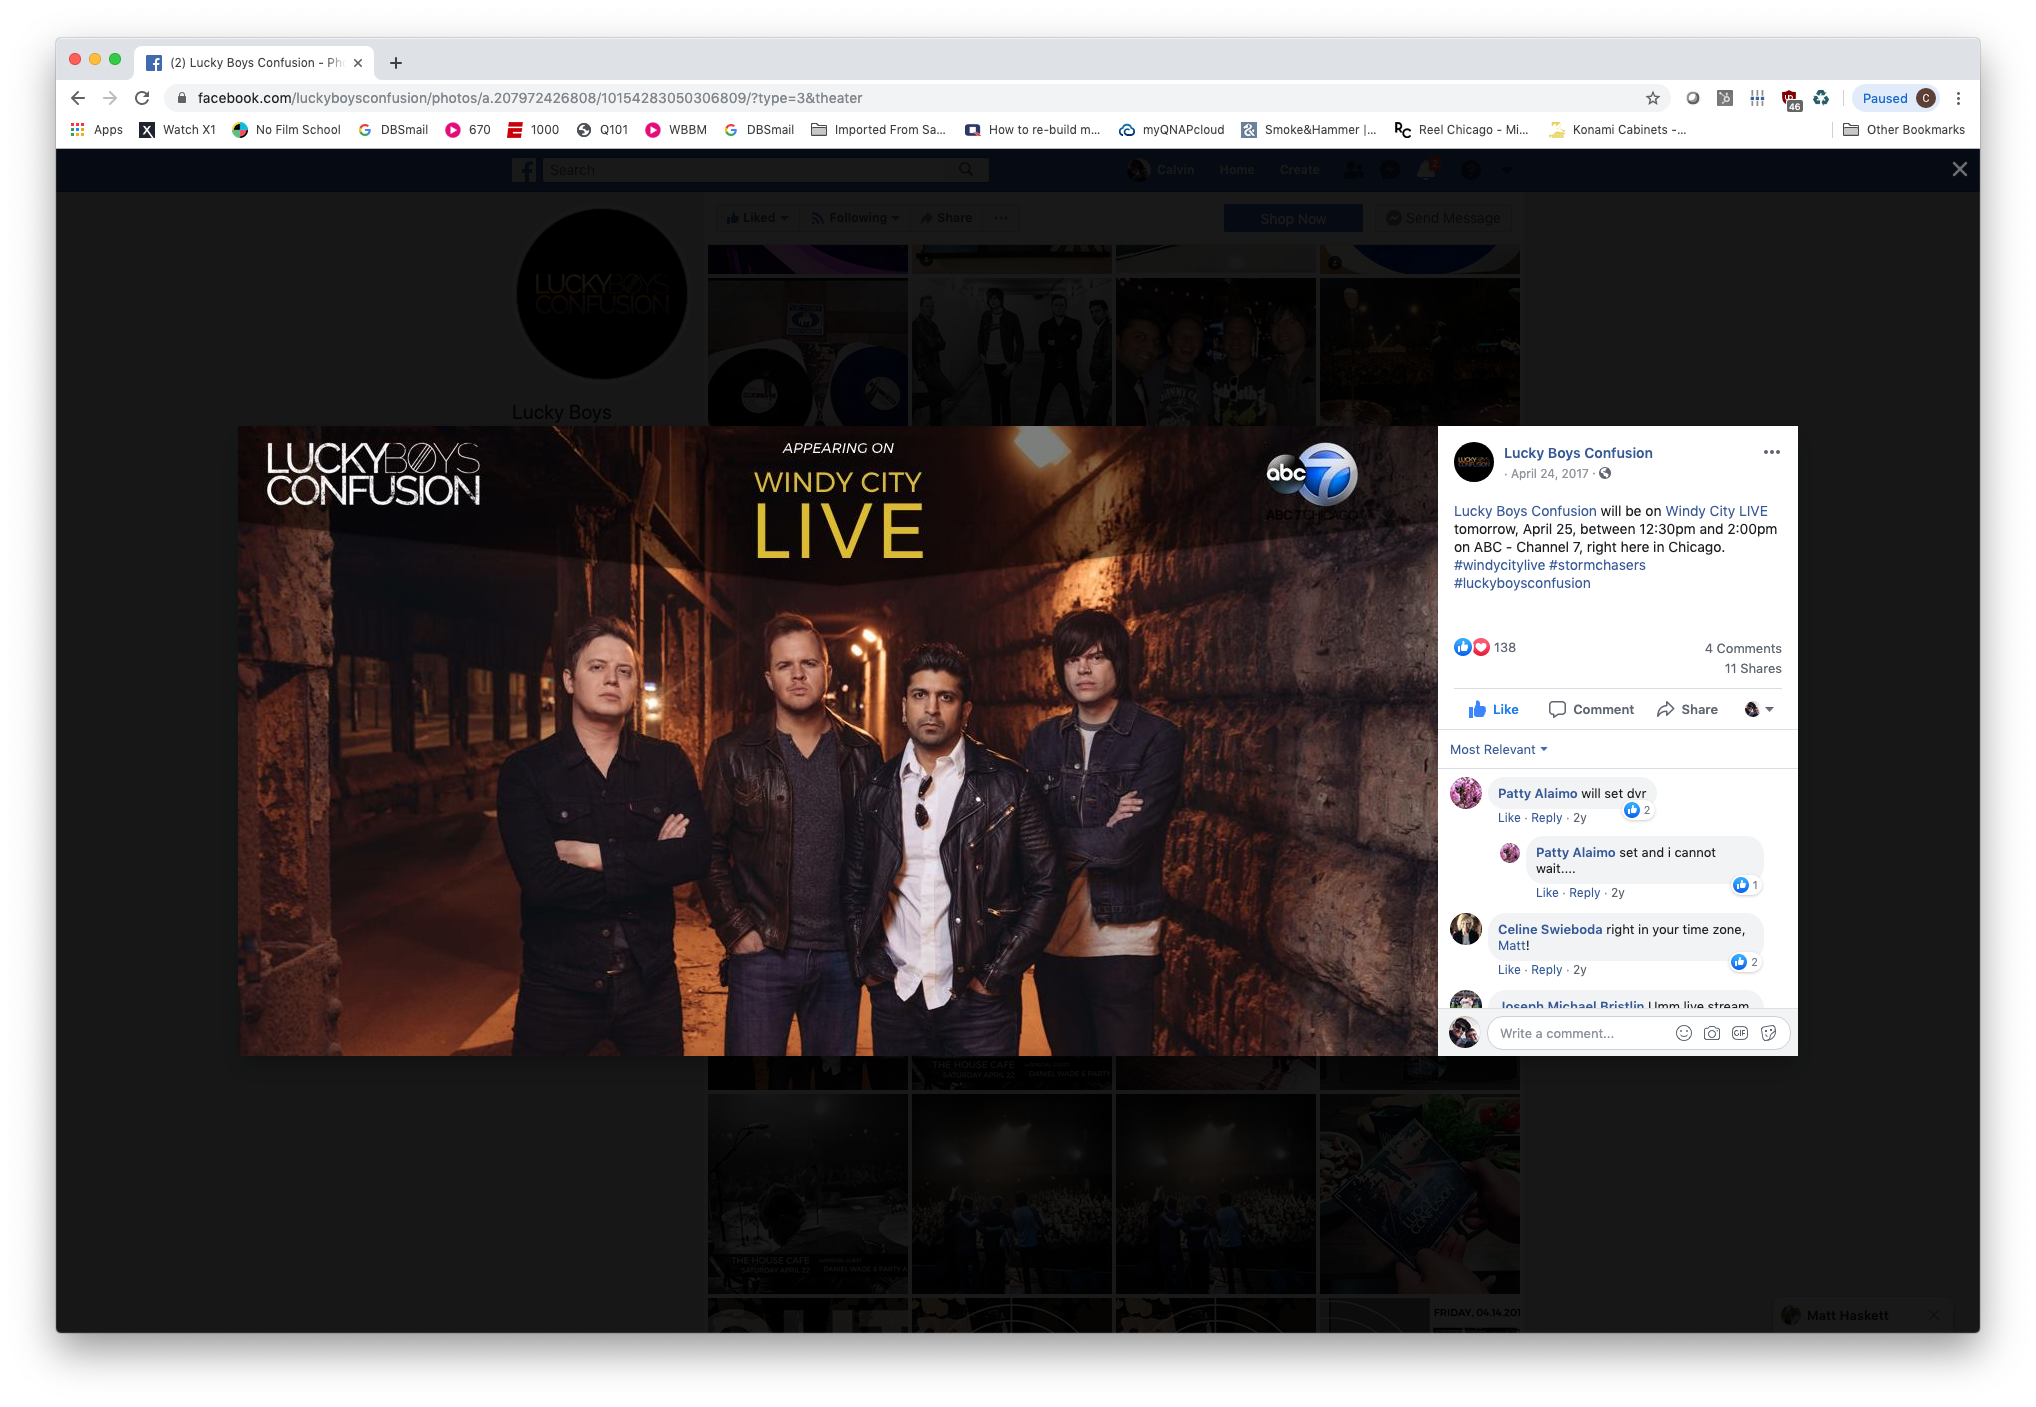Close the photo theater with the X
The width and height of the screenshot is (2036, 1407).
pyautogui.click(x=1960, y=169)
